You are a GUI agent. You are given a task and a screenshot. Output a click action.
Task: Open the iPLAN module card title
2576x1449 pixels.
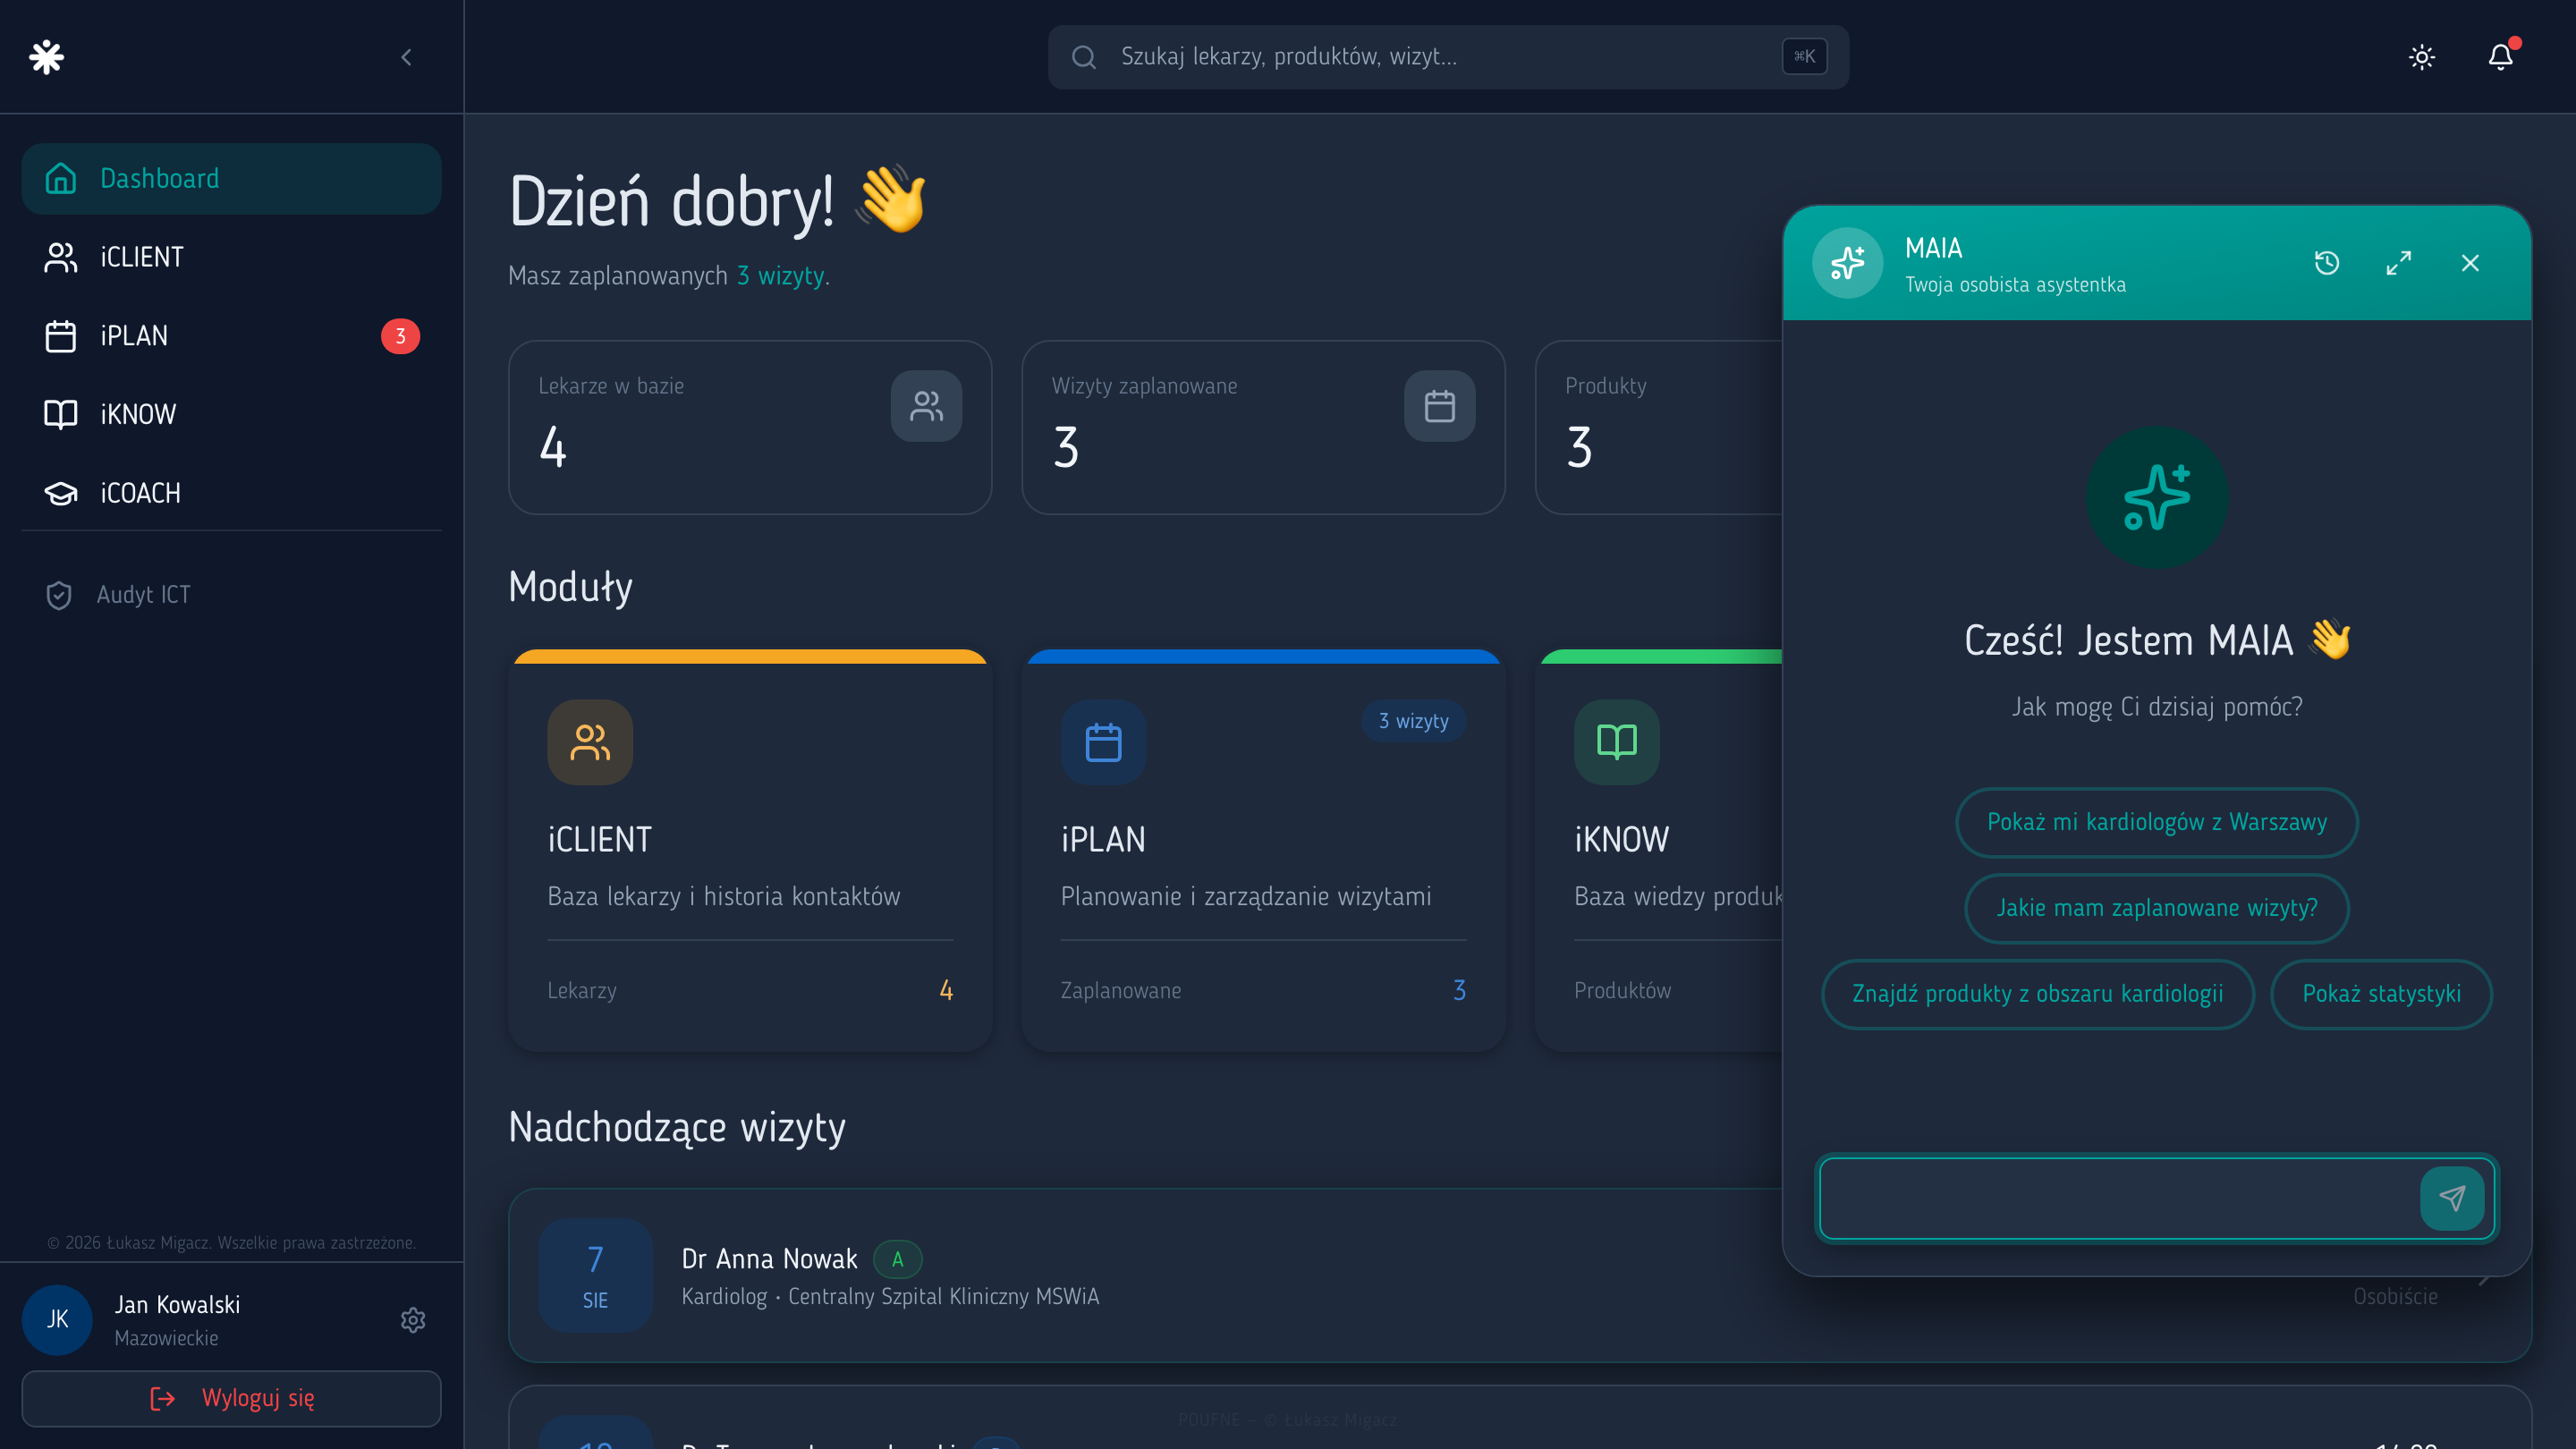tap(1103, 840)
